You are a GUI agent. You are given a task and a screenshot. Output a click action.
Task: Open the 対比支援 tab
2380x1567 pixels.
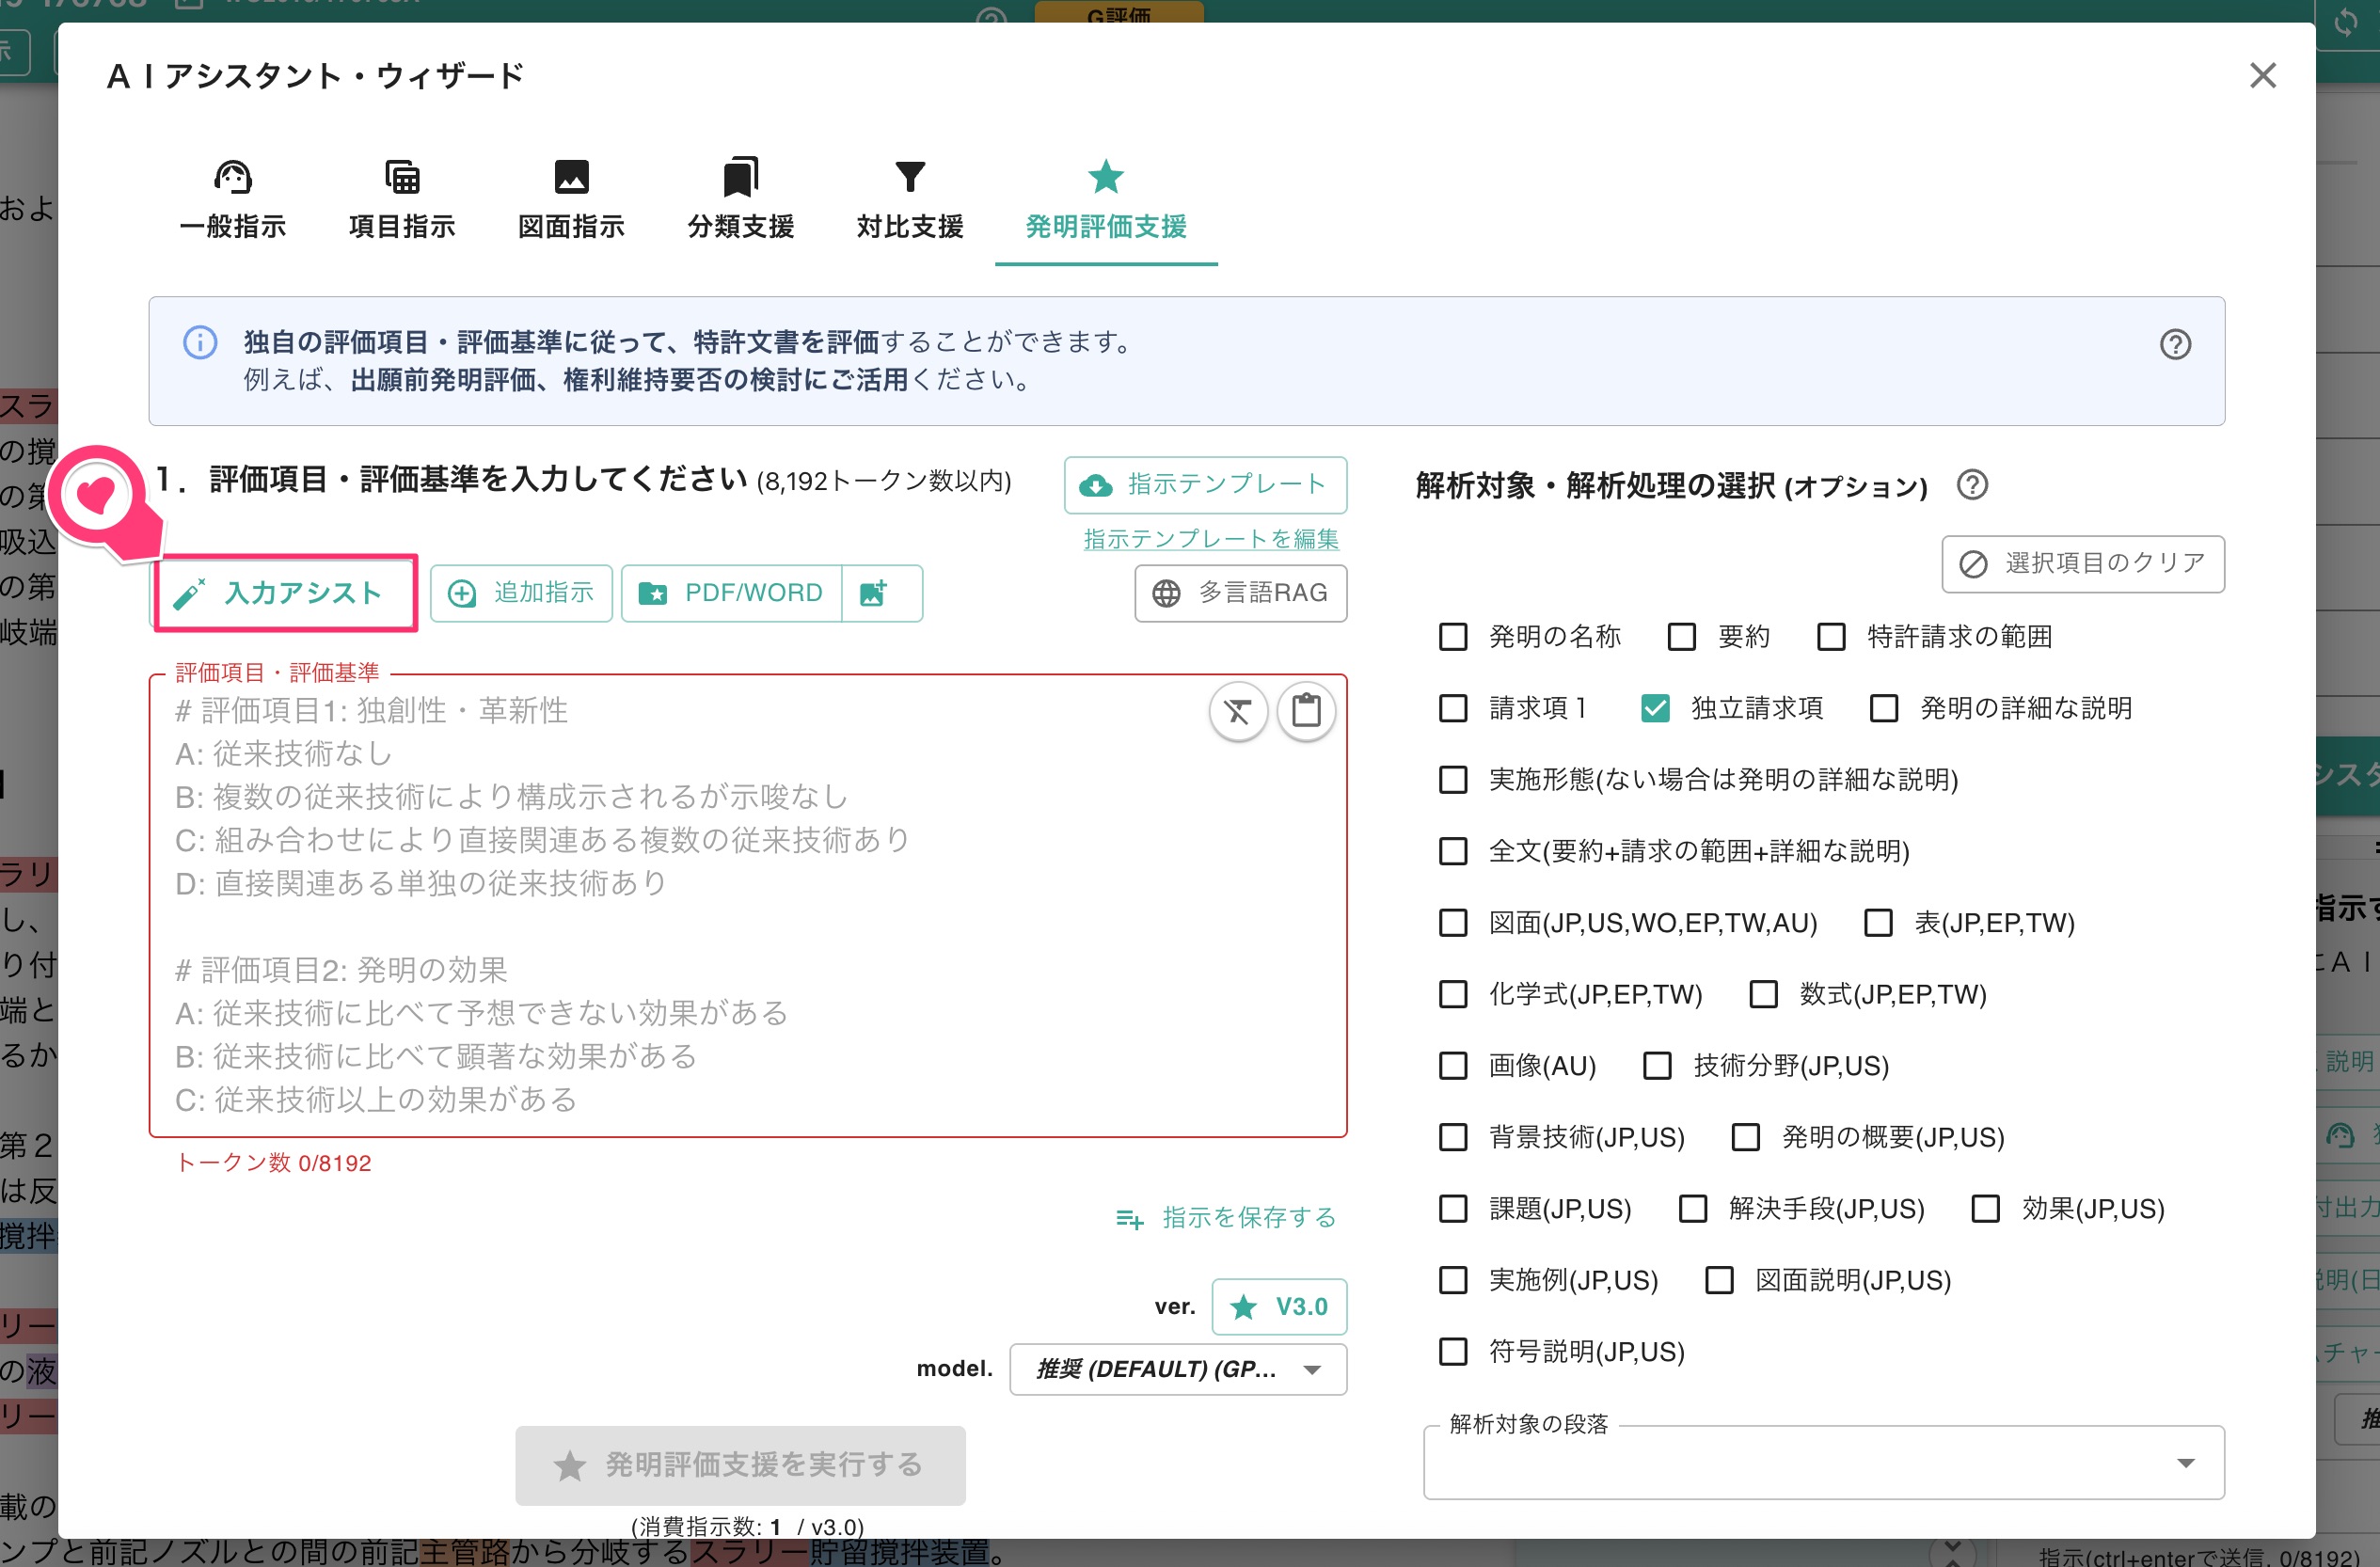[x=909, y=201]
